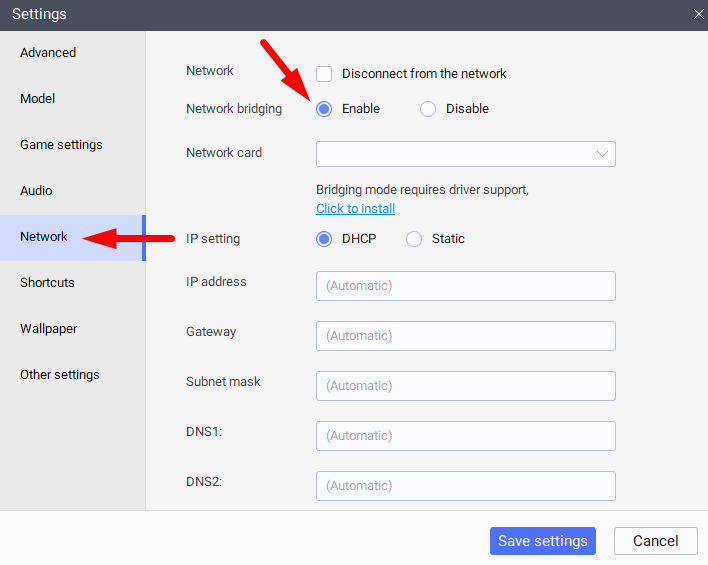This screenshot has width=708, height=565.
Task: Select Enable for network bridging
Action: click(324, 109)
